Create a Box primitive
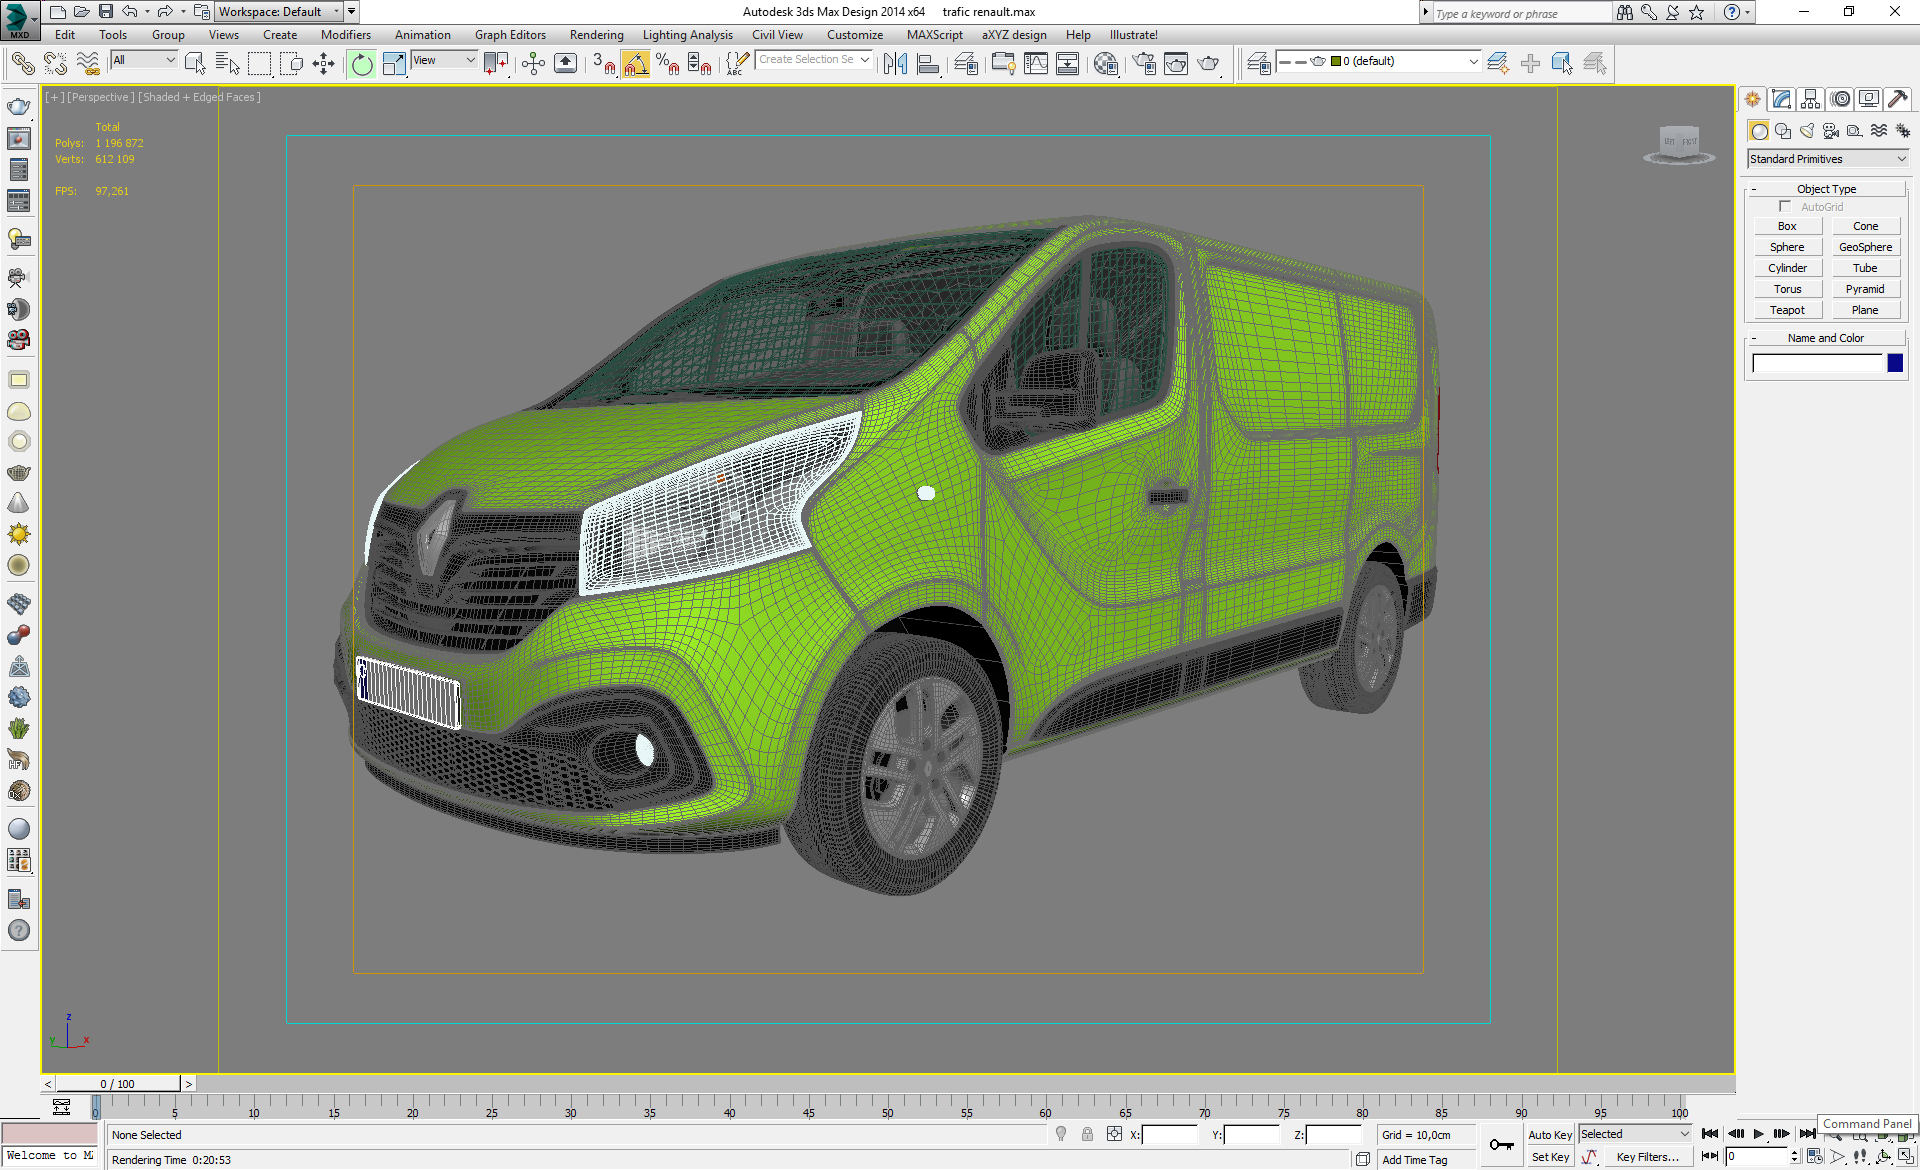 pos(1787,226)
